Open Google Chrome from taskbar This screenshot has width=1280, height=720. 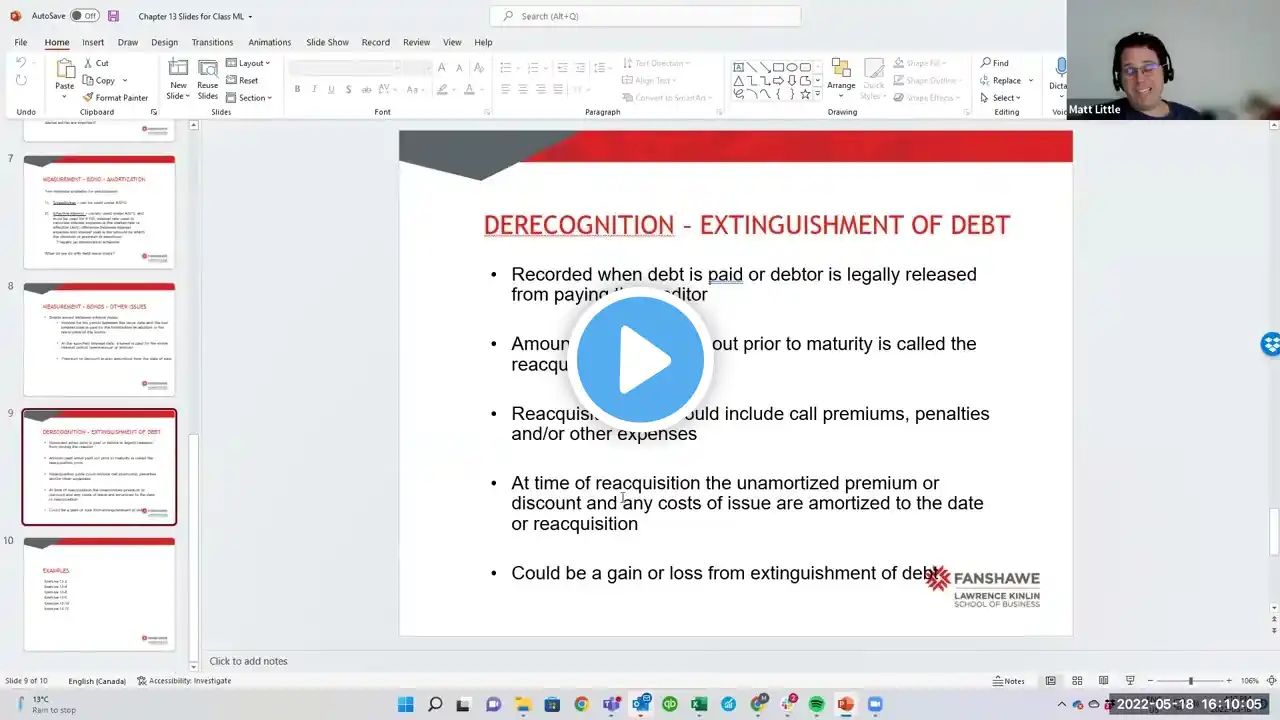[581, 705]
